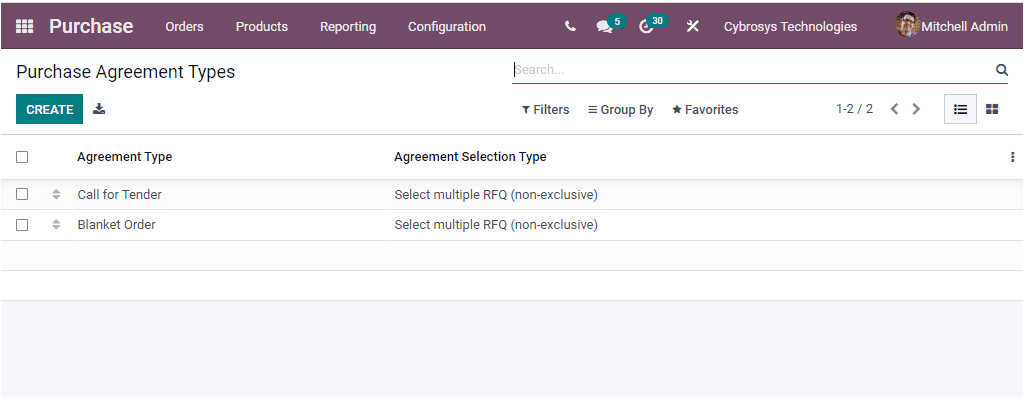This screenshot has width=1024, height=398.
Task: Open the Products menu
Action: 262,27
